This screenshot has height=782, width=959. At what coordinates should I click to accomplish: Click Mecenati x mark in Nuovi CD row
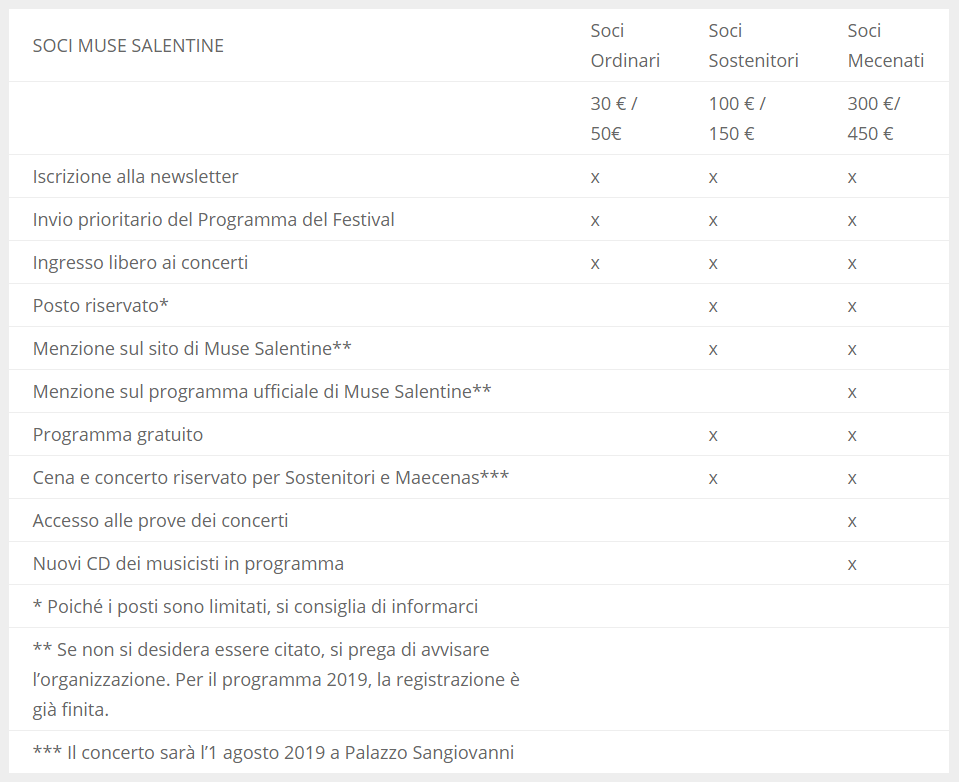(852, 564)
